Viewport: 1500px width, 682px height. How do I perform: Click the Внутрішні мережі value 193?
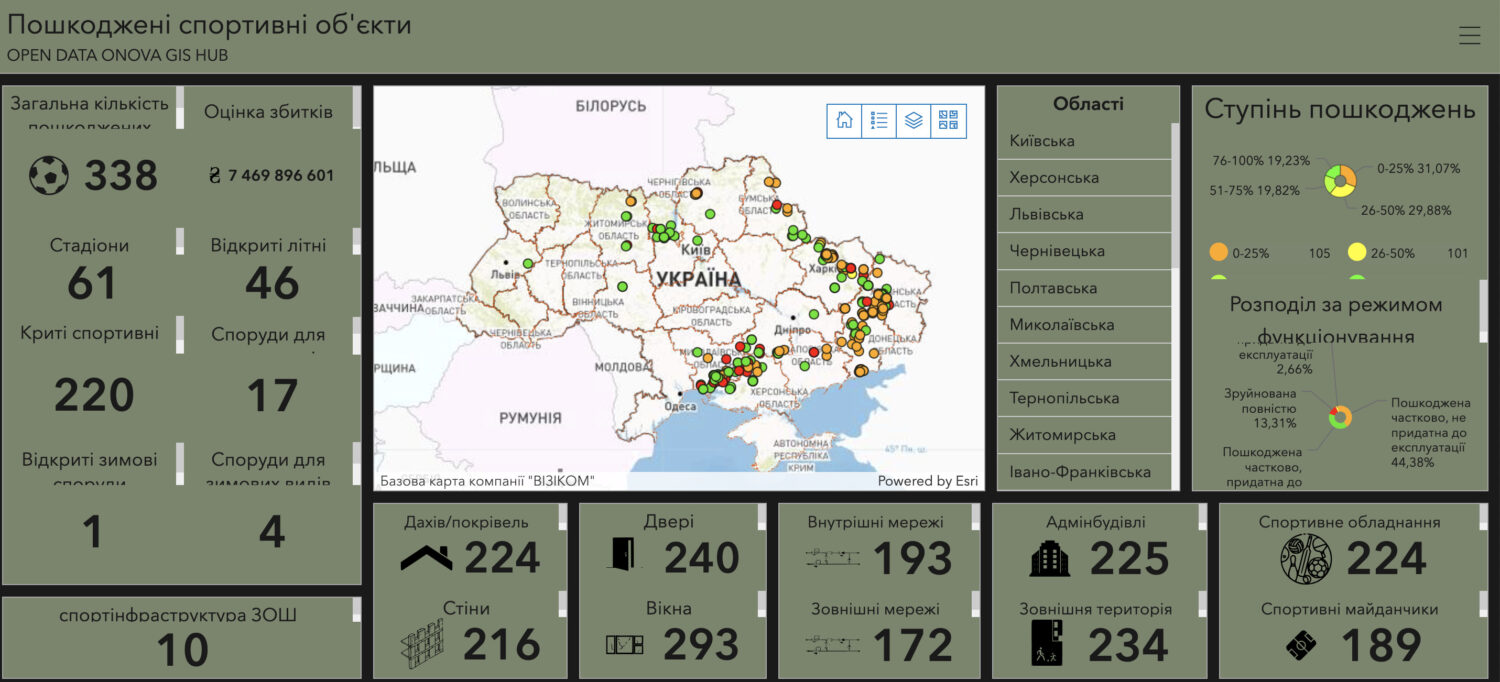click(x=912, y=558)
